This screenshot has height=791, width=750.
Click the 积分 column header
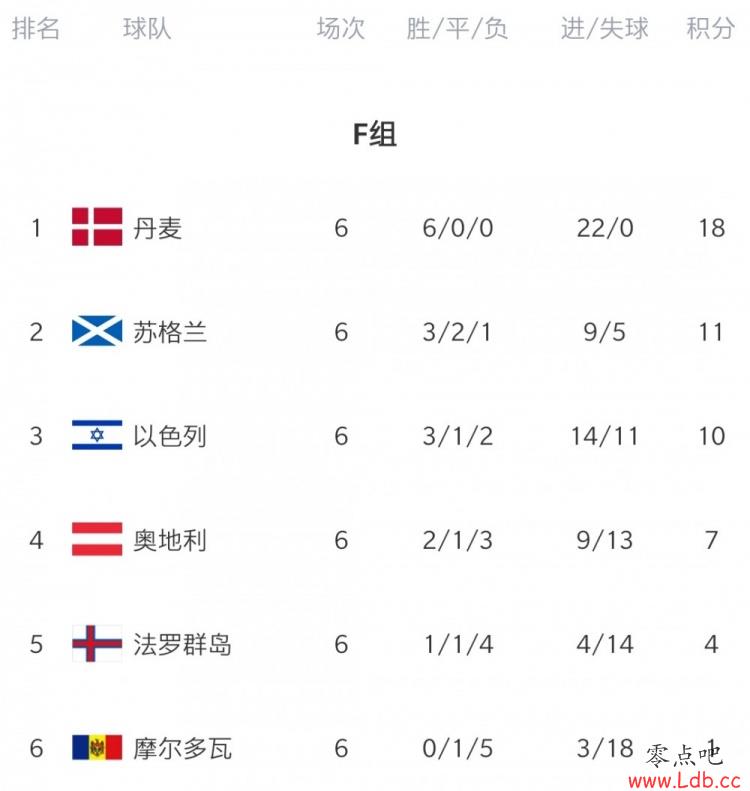711,28
